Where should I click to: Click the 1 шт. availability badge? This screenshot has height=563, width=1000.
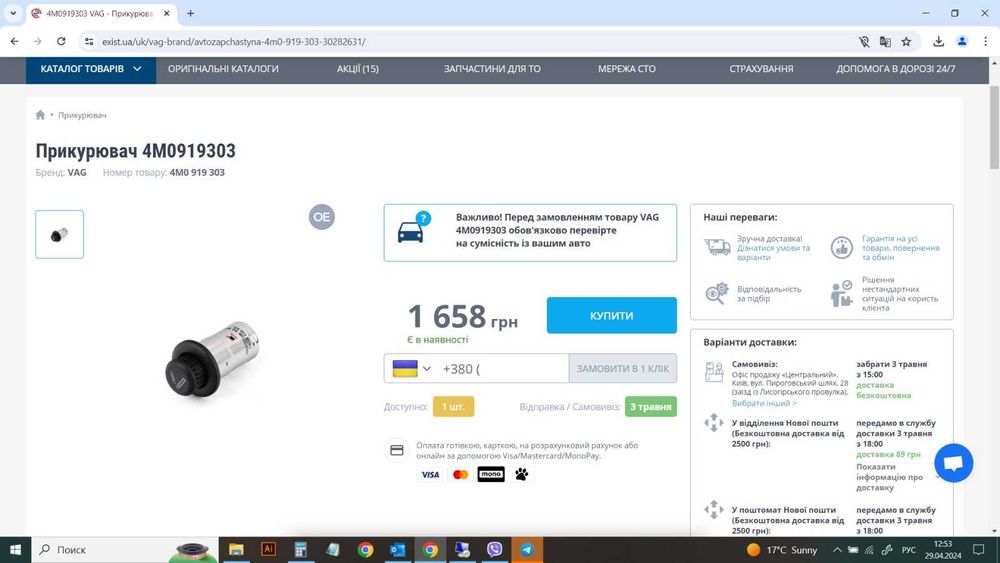(x=453, y=407)
